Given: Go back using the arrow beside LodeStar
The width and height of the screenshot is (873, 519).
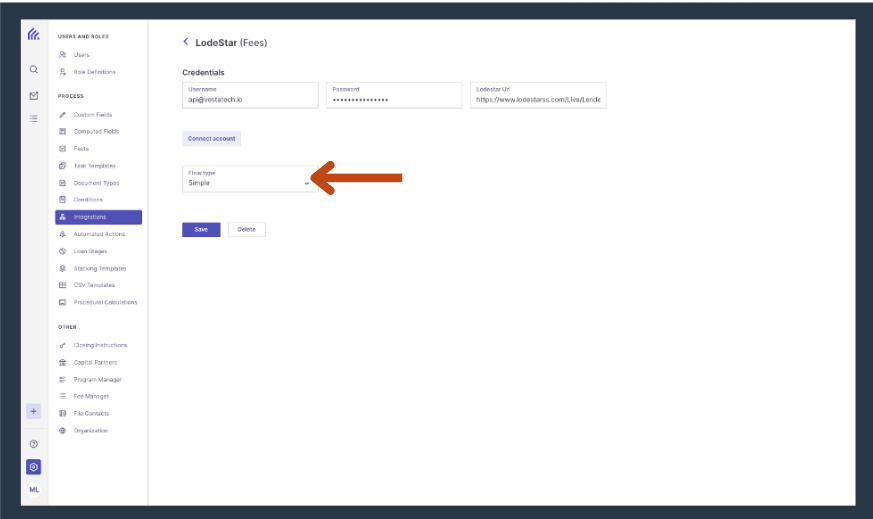Looking at the screenshot, I should pyautogui.click(x=186, y=42).
